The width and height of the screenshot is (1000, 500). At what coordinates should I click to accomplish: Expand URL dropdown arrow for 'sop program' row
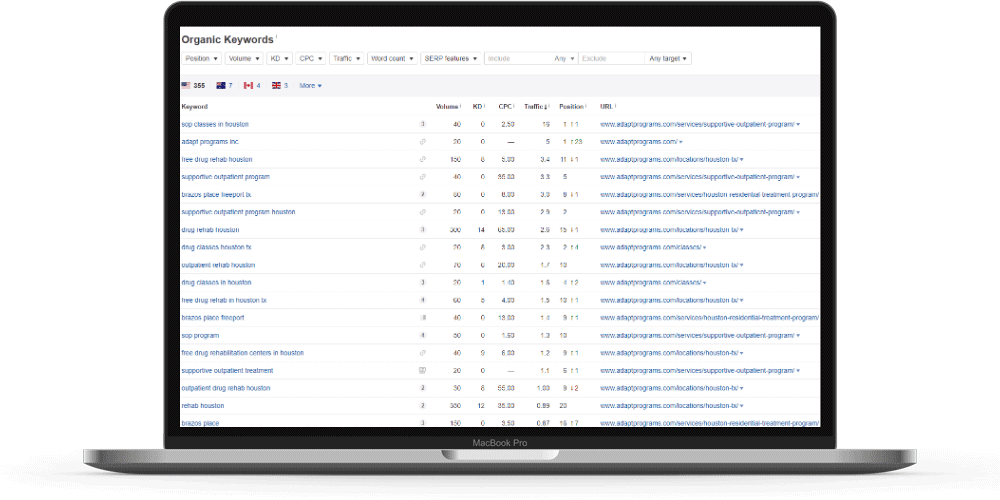(798, 335)
